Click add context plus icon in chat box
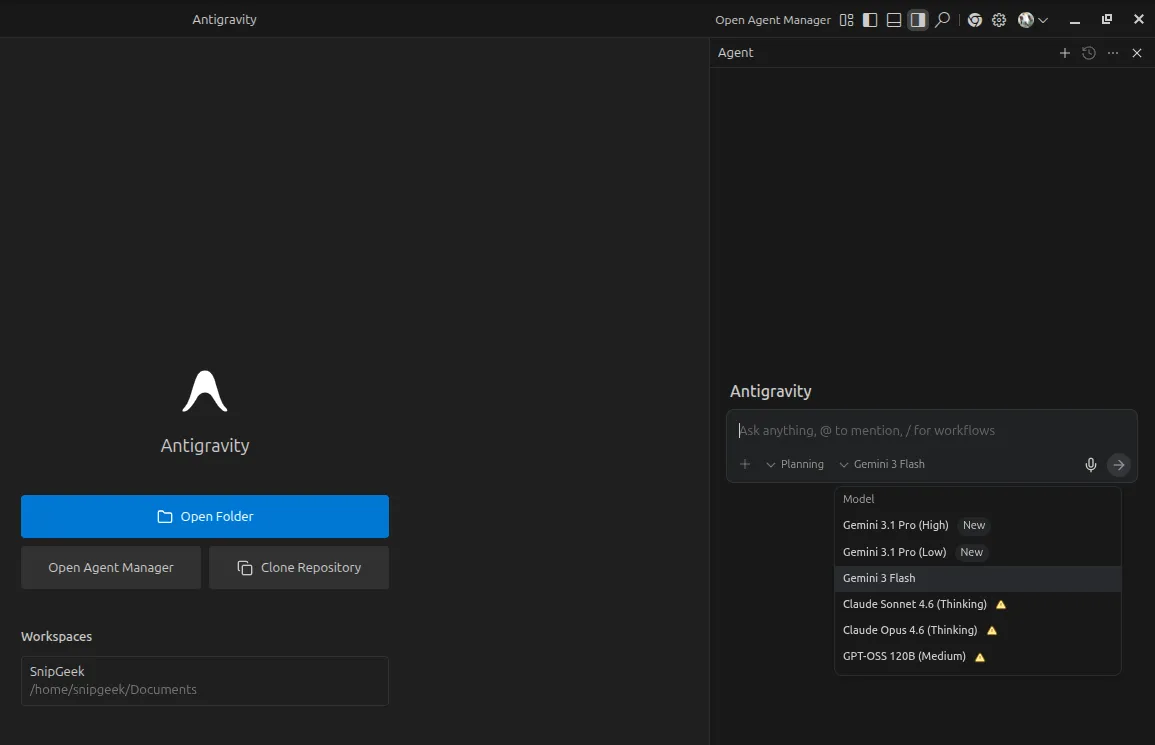The height and width of the screenshot is (745, 1155). 745,464
